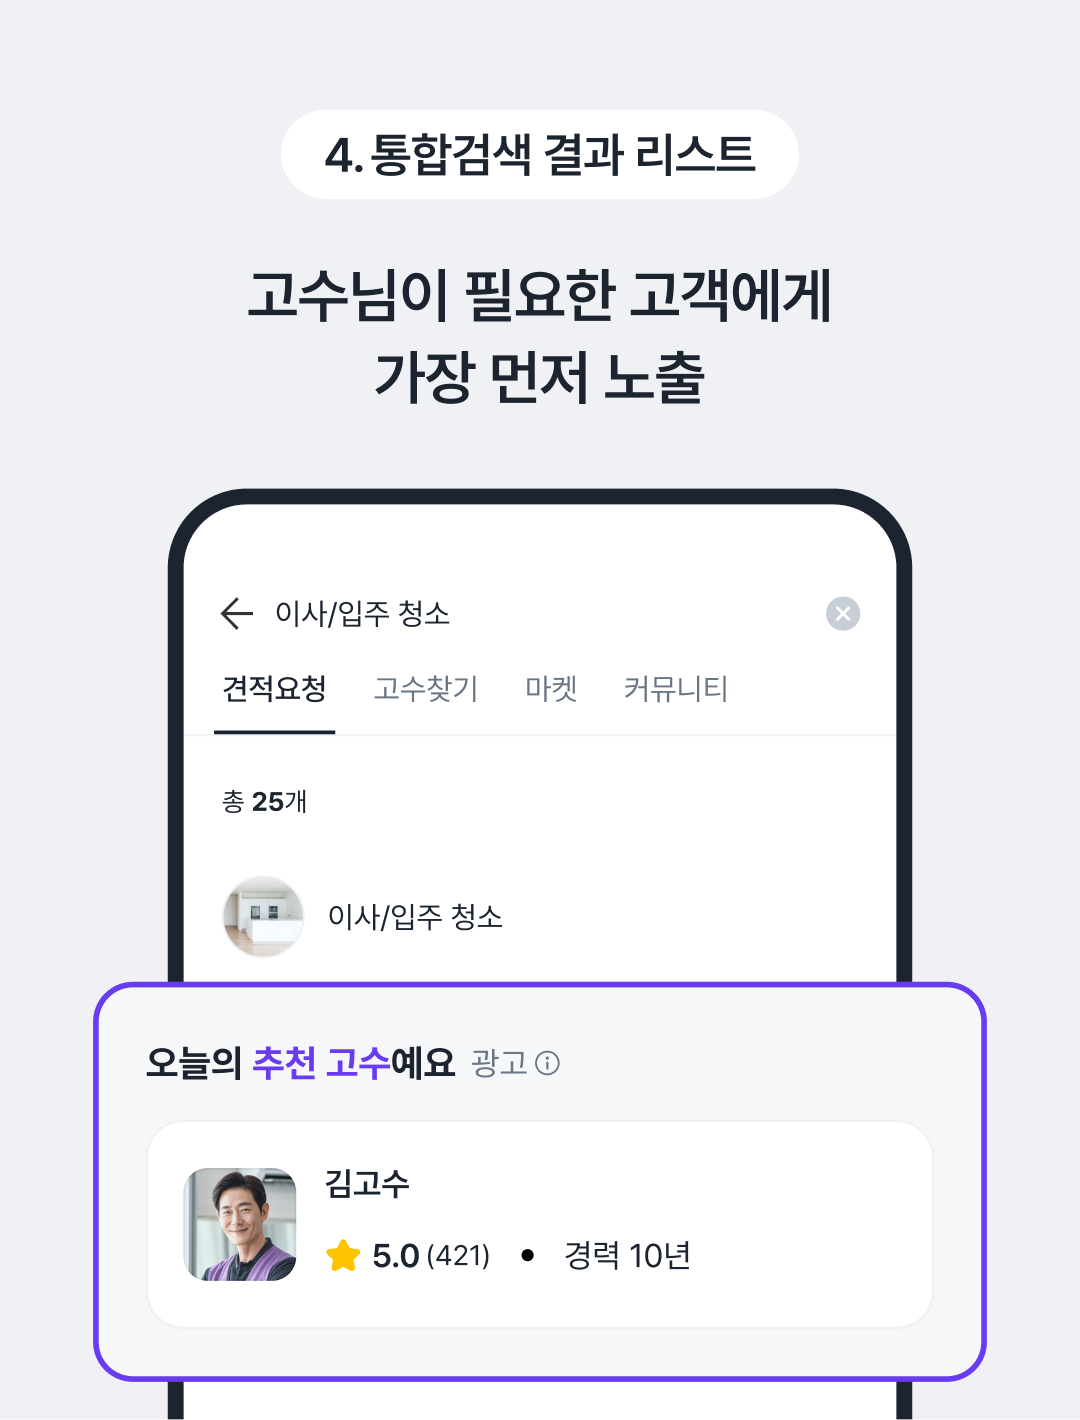The height and width of the screenshot is (1420, 1080).
Task: Select the 이사/입주 청소 service thumbnail
Action: pos(263,916)
